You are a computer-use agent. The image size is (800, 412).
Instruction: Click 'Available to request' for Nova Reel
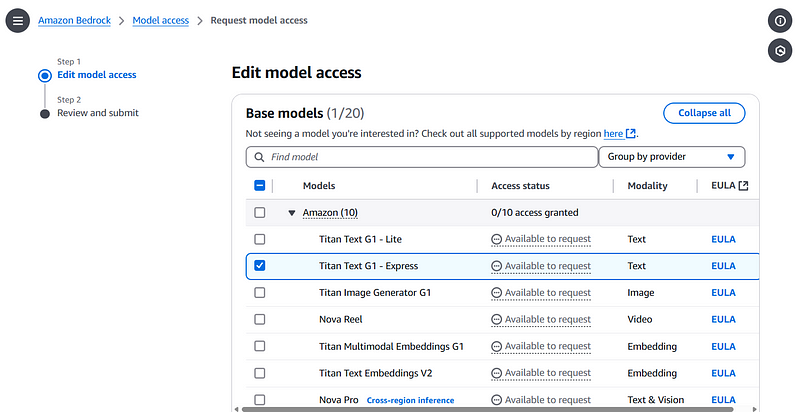548,320
